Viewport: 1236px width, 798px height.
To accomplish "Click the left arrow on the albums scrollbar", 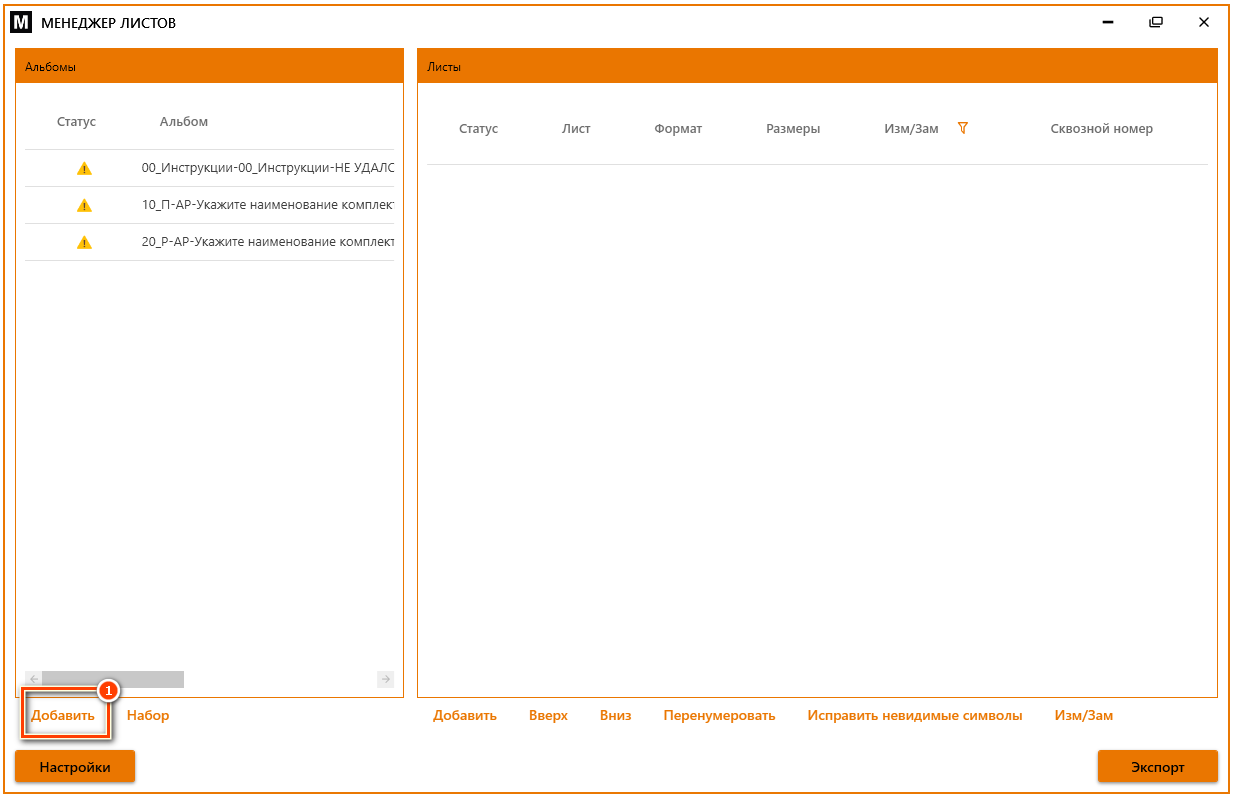I will pyautogui.click(x=33, y=679).
